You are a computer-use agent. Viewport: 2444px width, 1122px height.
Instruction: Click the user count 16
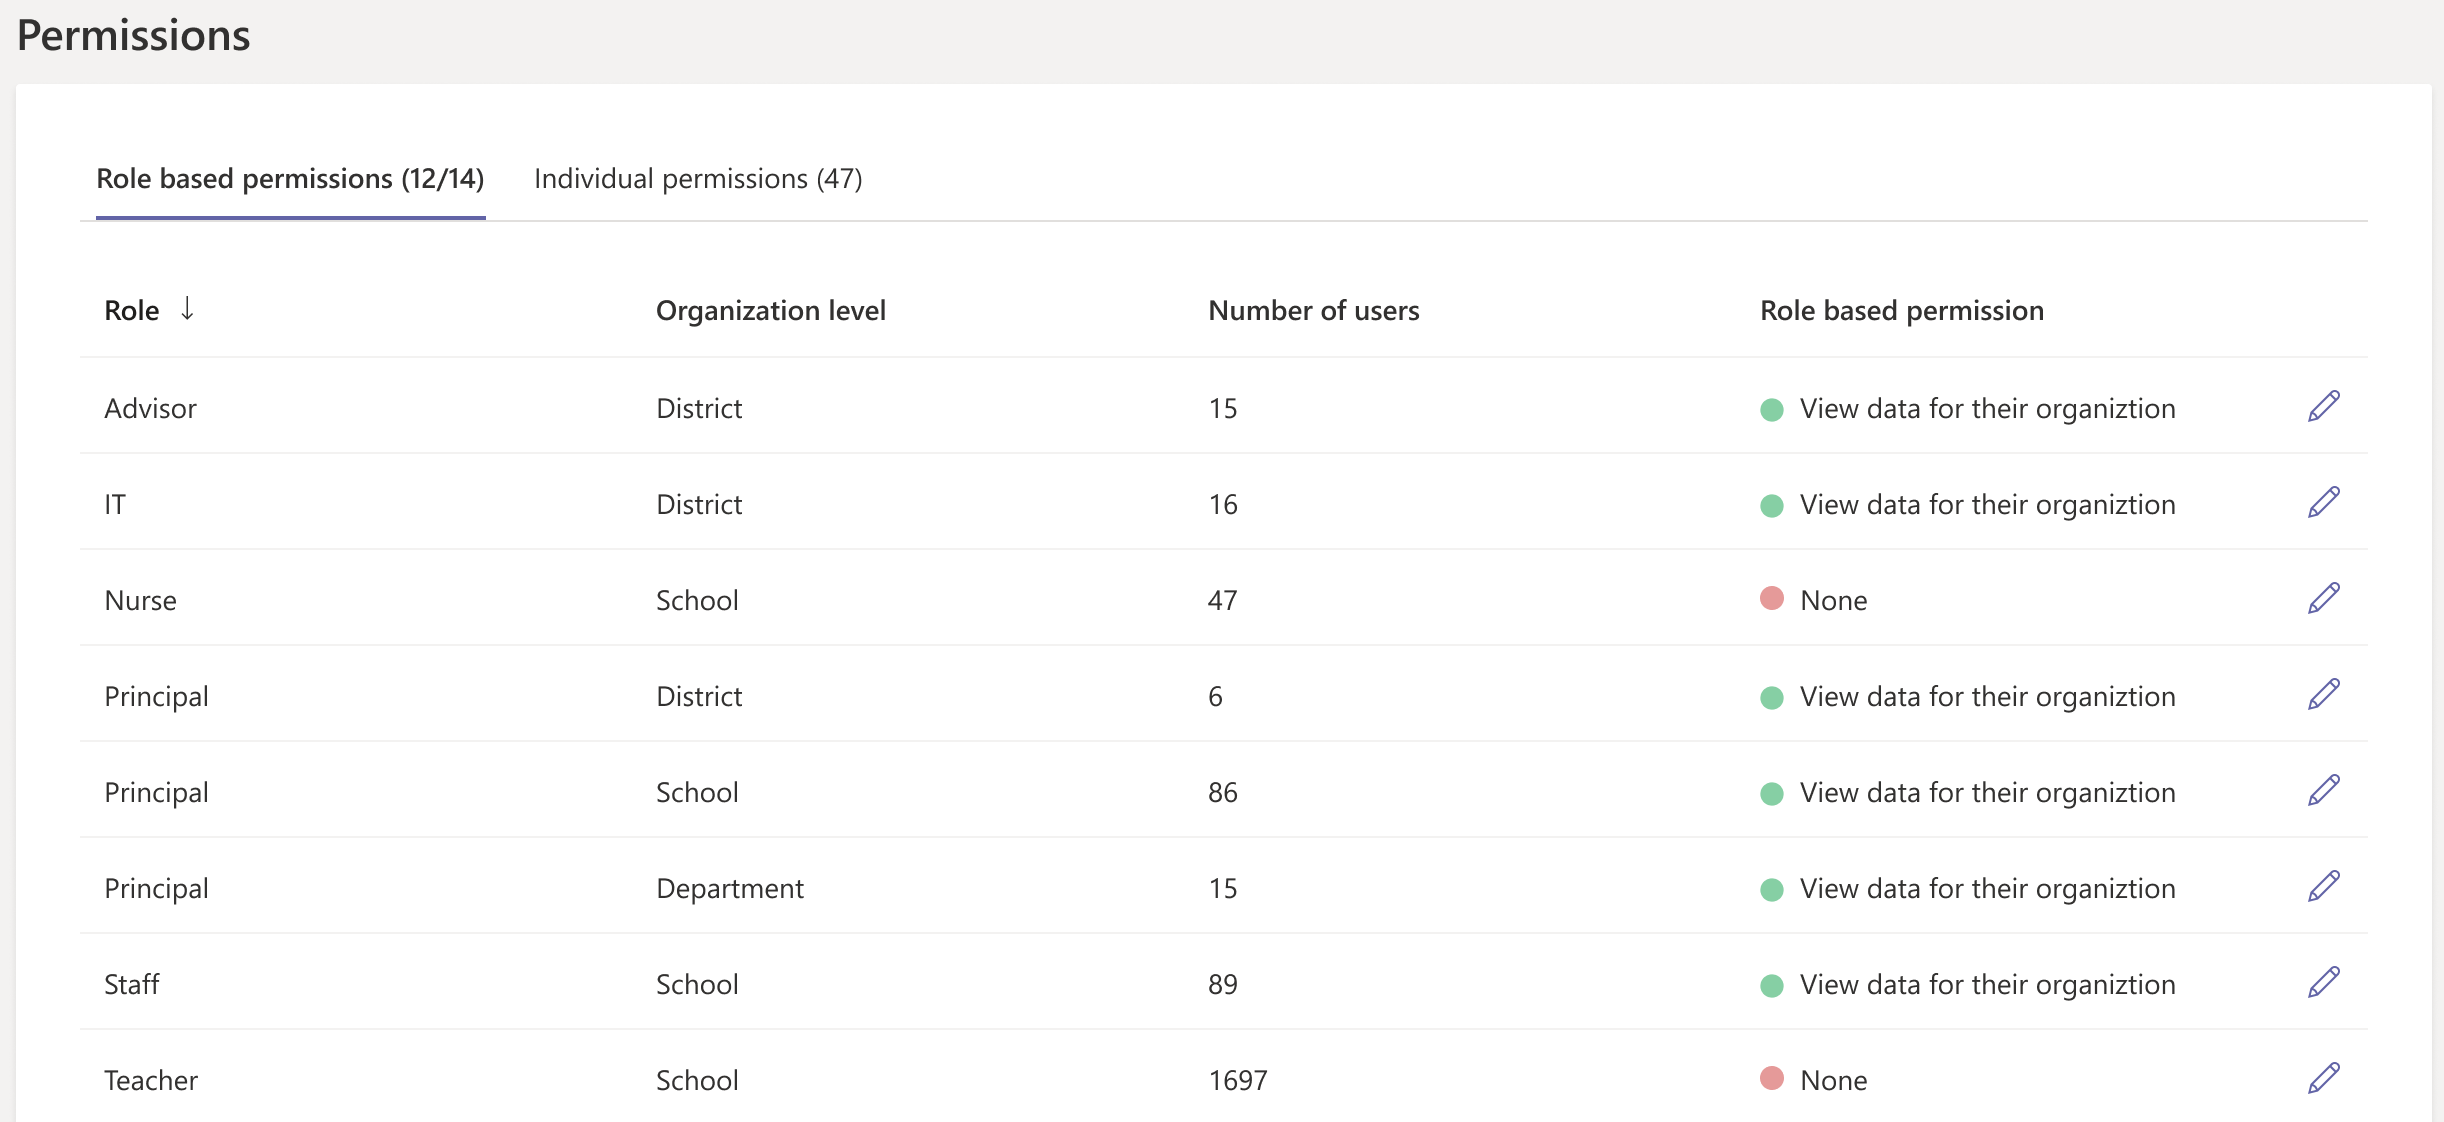(1223, 505)
